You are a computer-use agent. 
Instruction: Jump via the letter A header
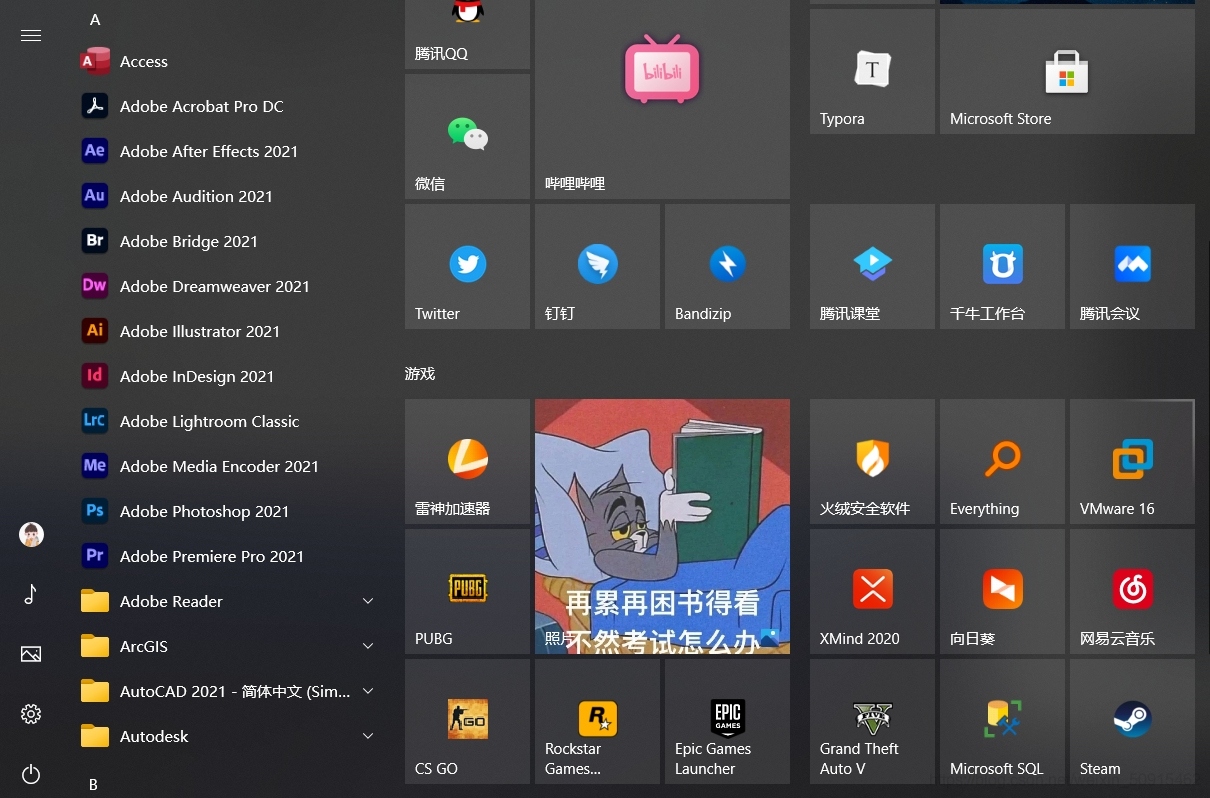tap(95, 20)
